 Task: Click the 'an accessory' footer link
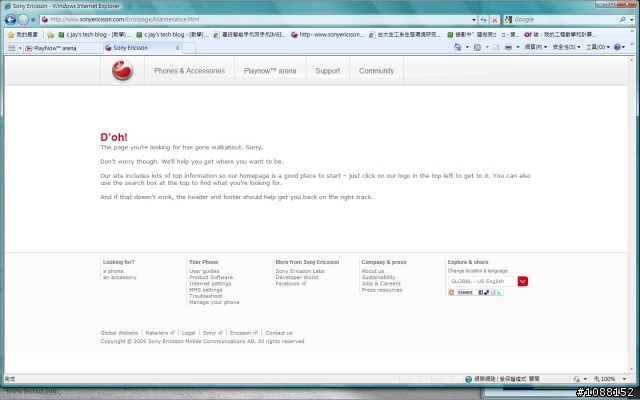[x=120, y=277]
